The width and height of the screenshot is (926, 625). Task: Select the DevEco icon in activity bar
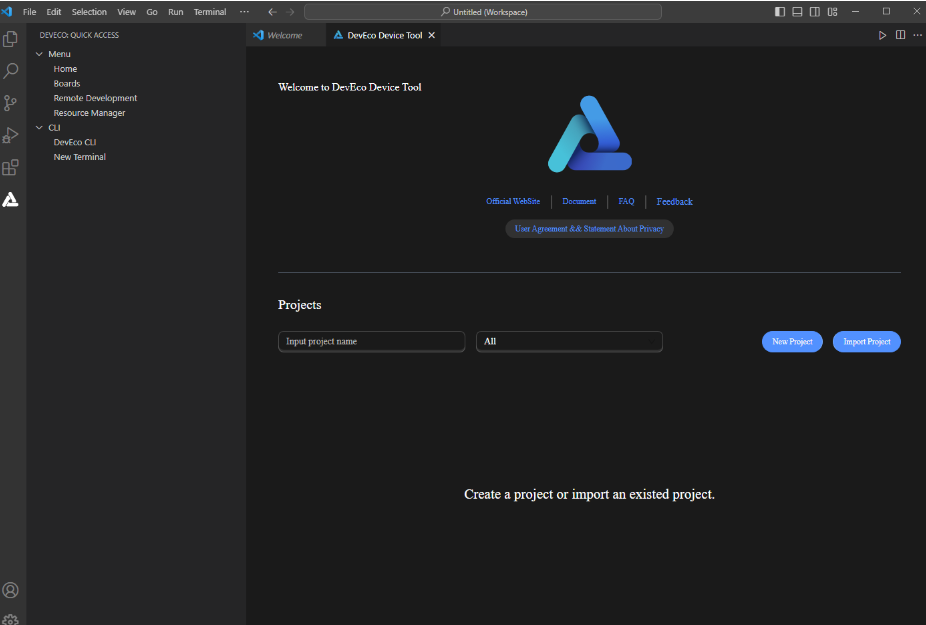point(11,200)
